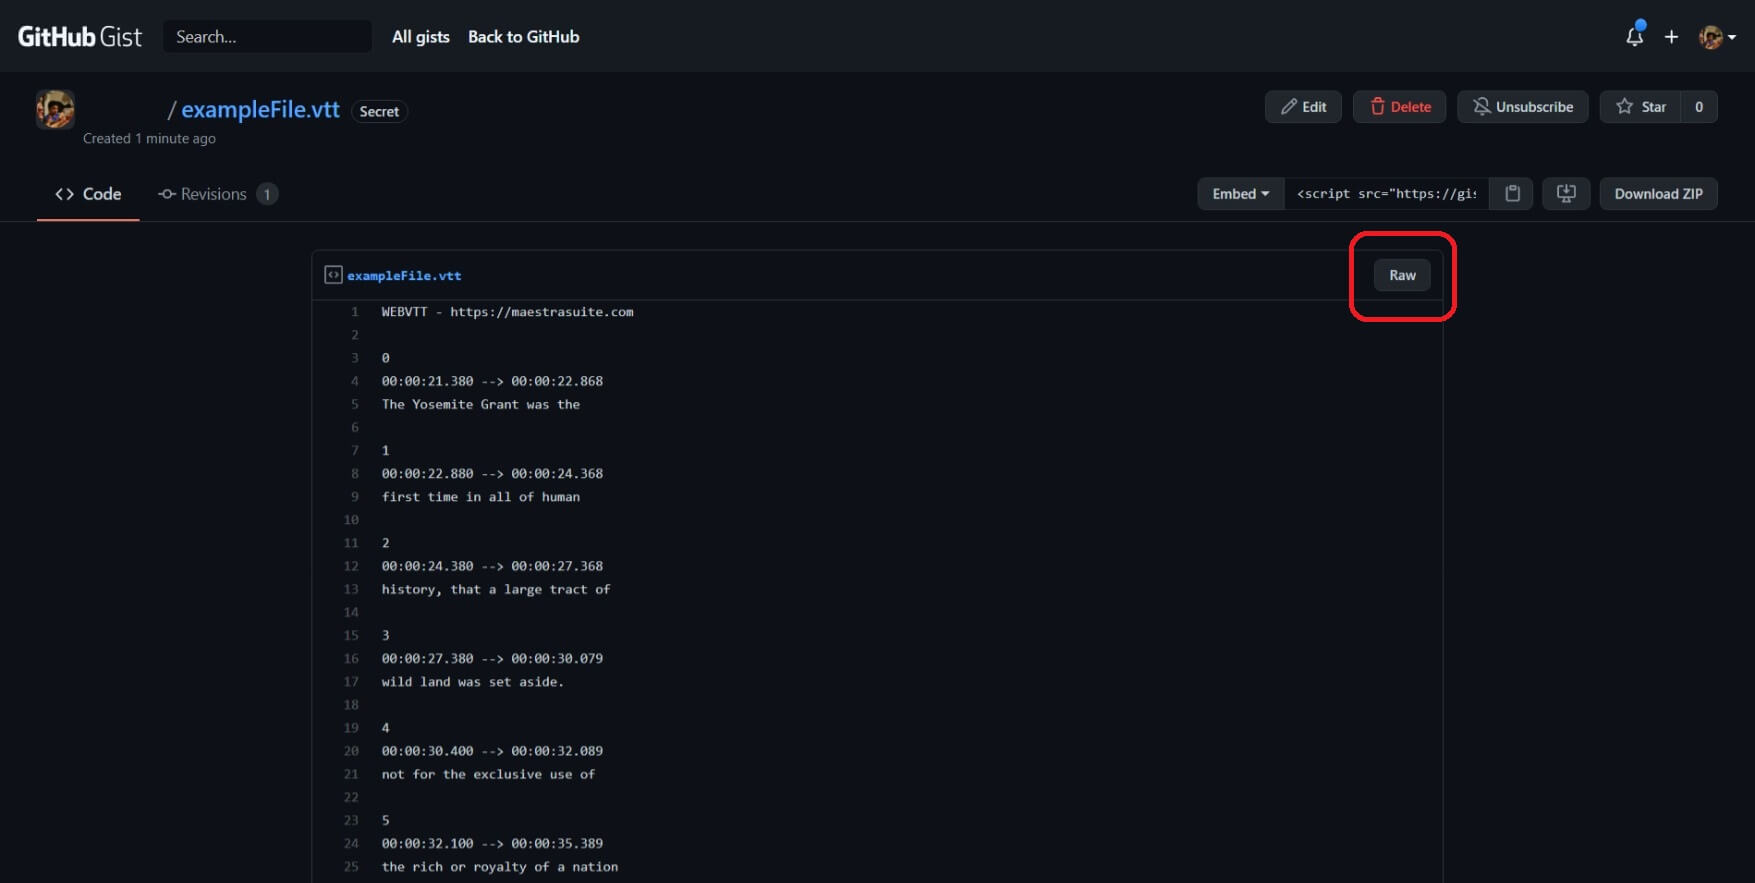Click the Secret label badge
The height and width of the screenshot is (883, 1755).
tap(379, 111)
